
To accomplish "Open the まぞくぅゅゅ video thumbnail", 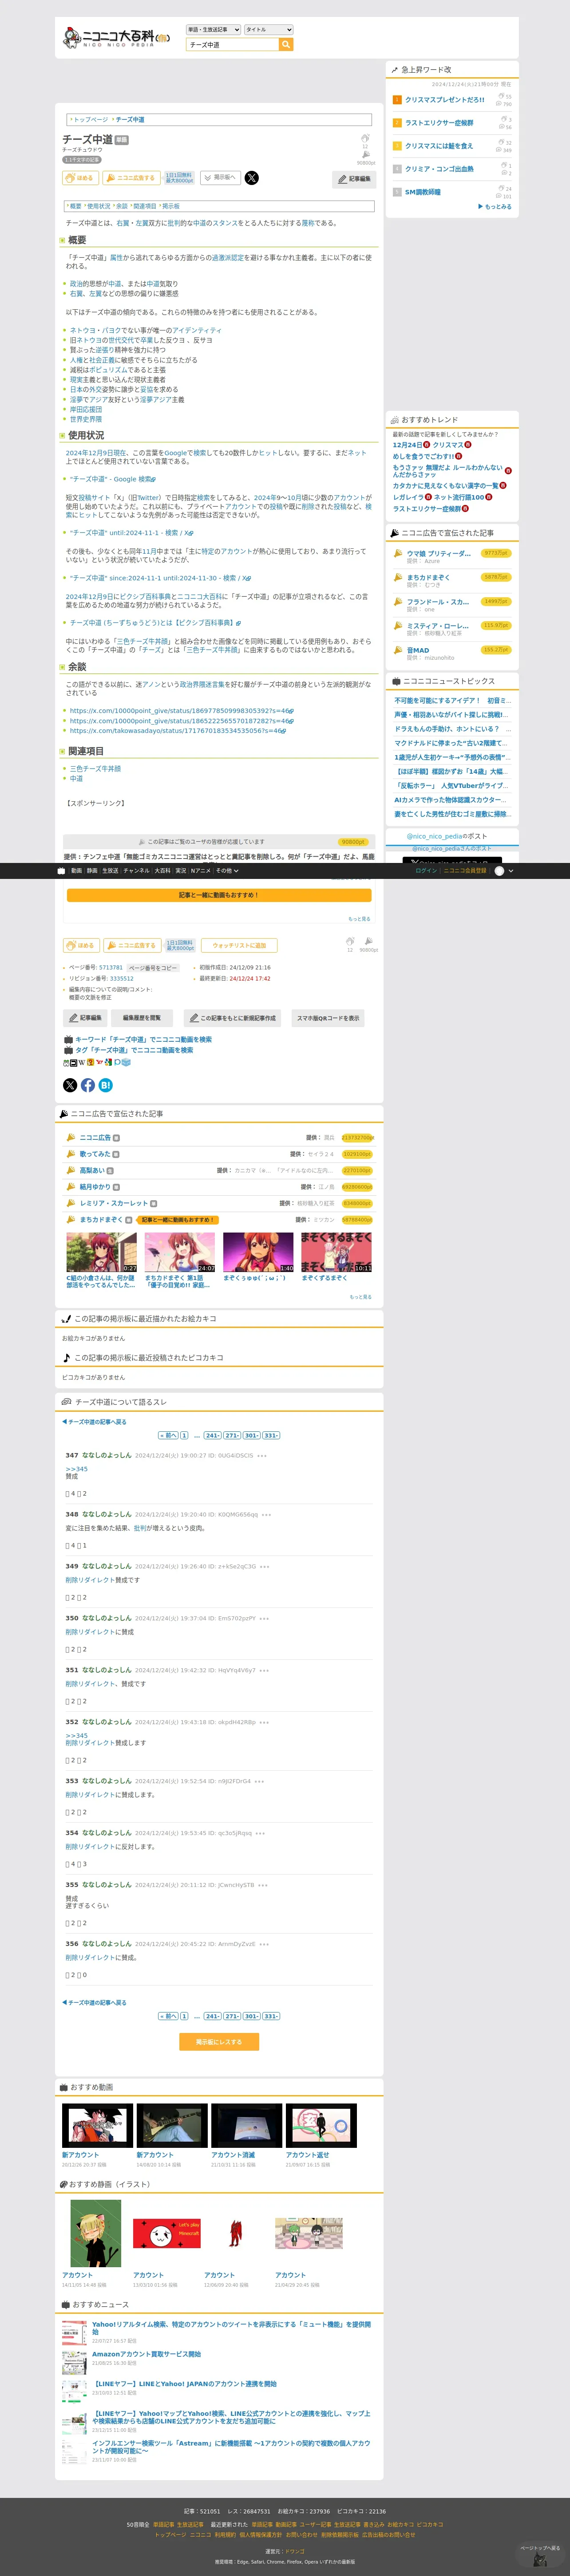I will 258,1252.
